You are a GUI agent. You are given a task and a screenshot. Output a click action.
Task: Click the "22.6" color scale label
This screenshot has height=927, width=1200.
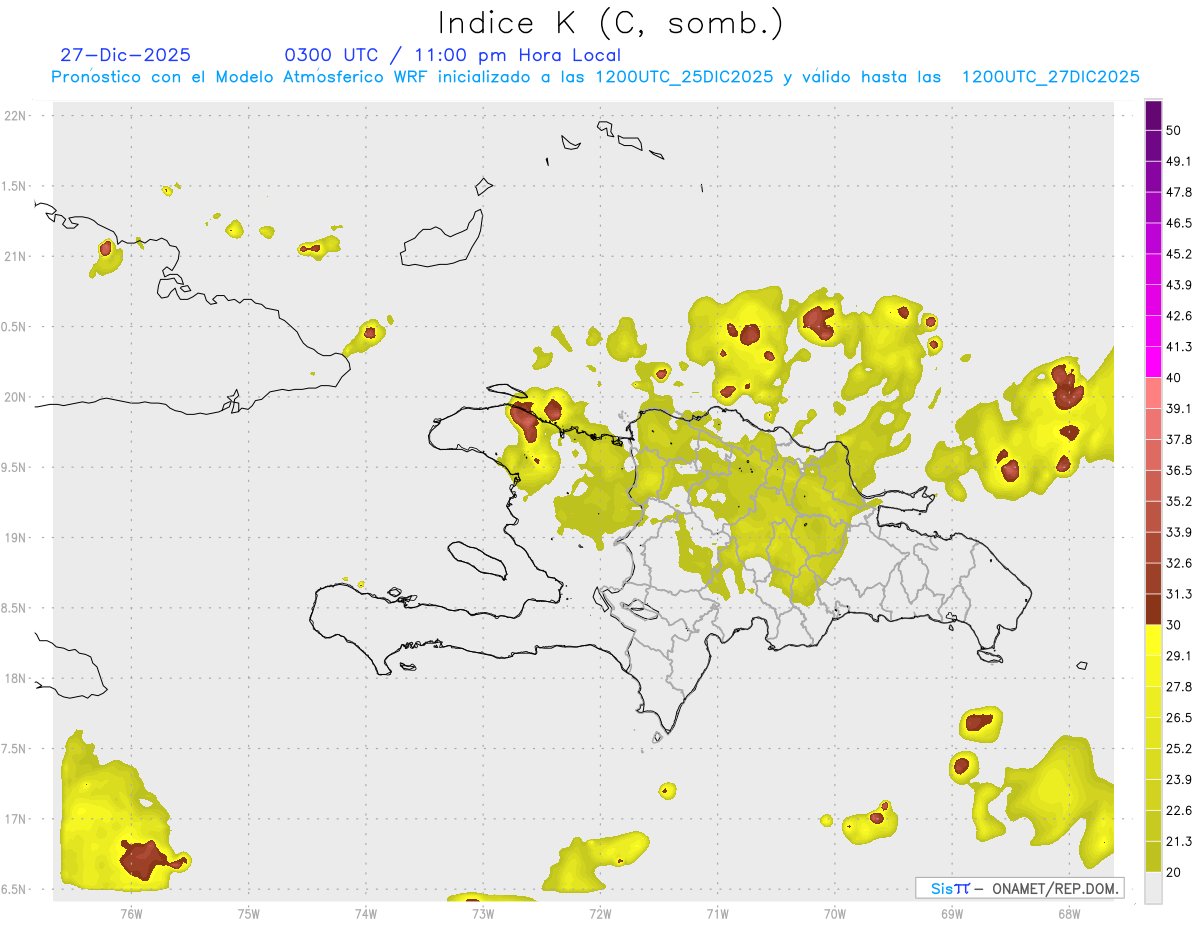click(x=1179, y=811)
